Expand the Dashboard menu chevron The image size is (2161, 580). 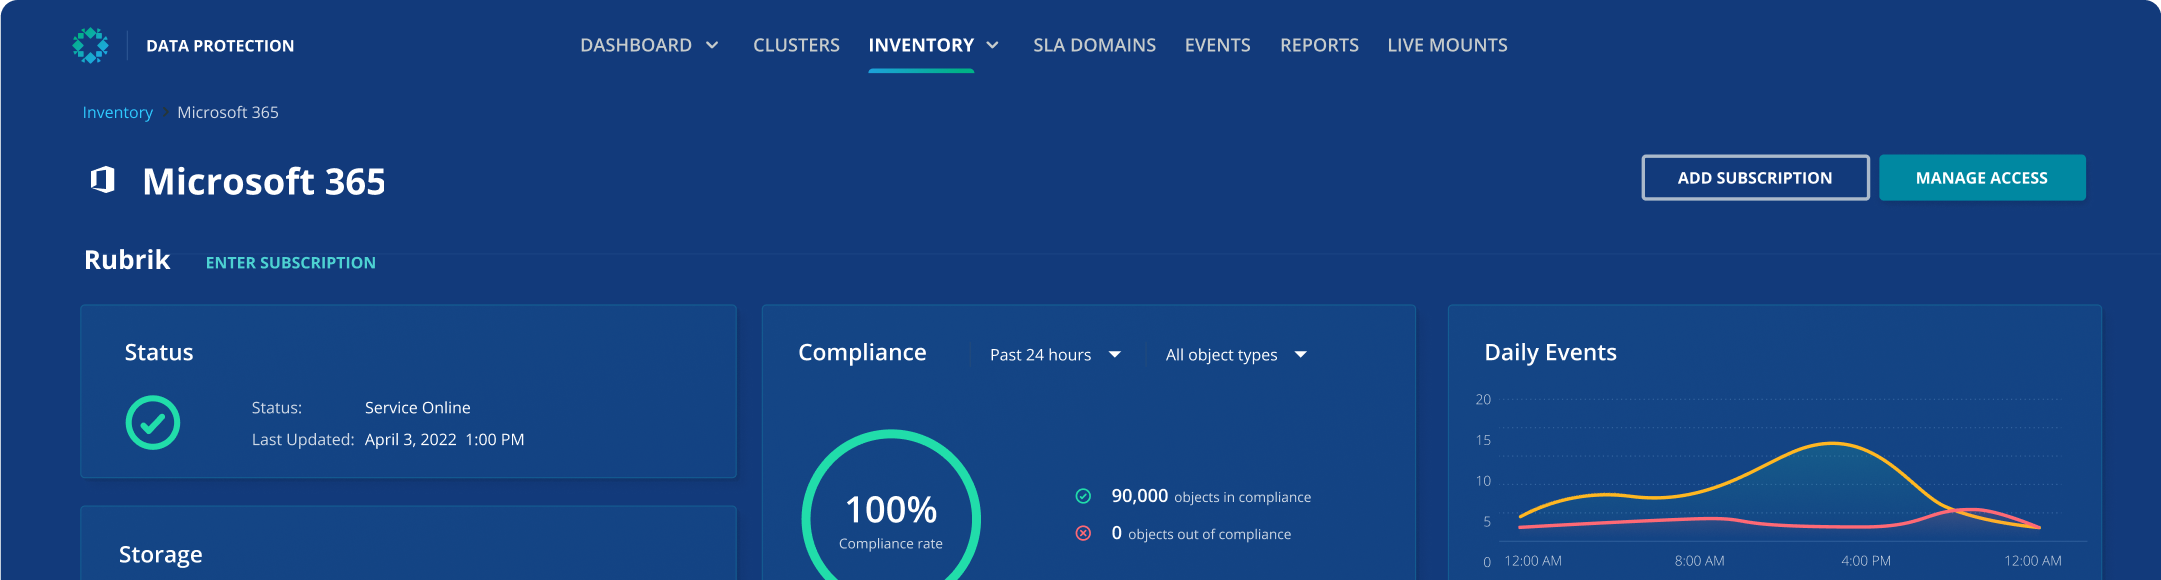[x=712, y=45]
